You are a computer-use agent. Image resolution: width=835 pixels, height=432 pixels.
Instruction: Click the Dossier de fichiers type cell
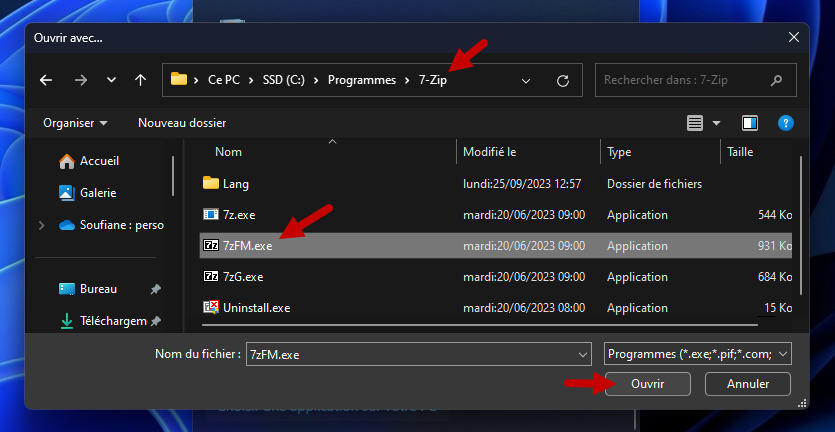[x=654, y=184]
